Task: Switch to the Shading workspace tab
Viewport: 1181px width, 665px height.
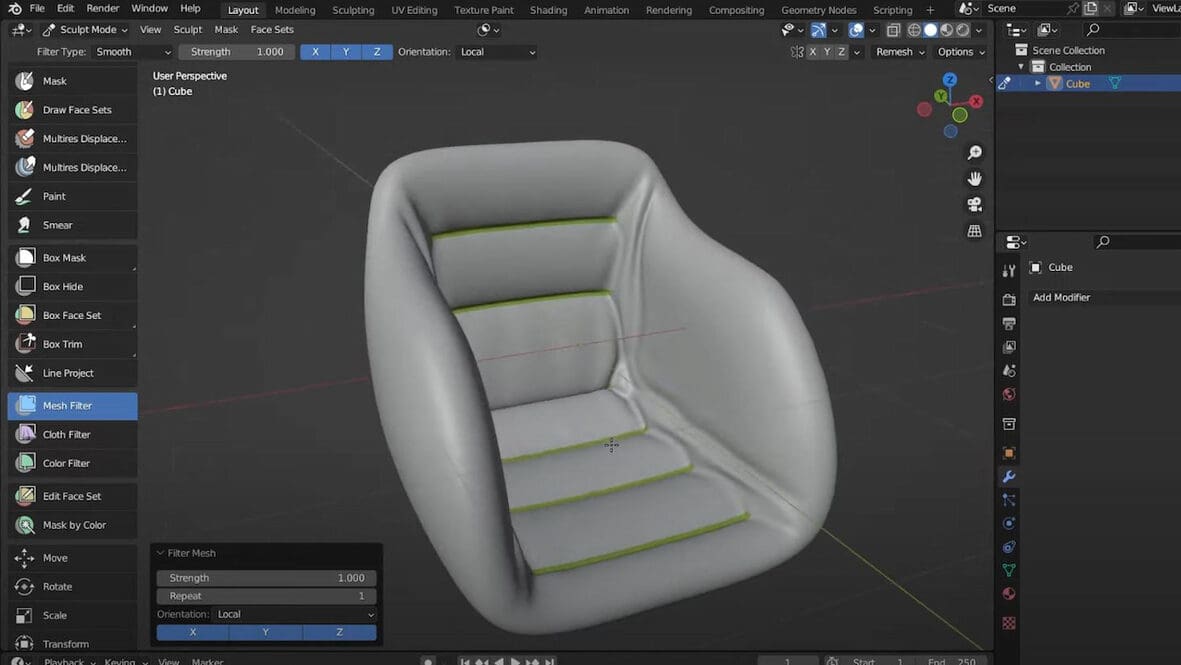Action: tap(548, 10)
